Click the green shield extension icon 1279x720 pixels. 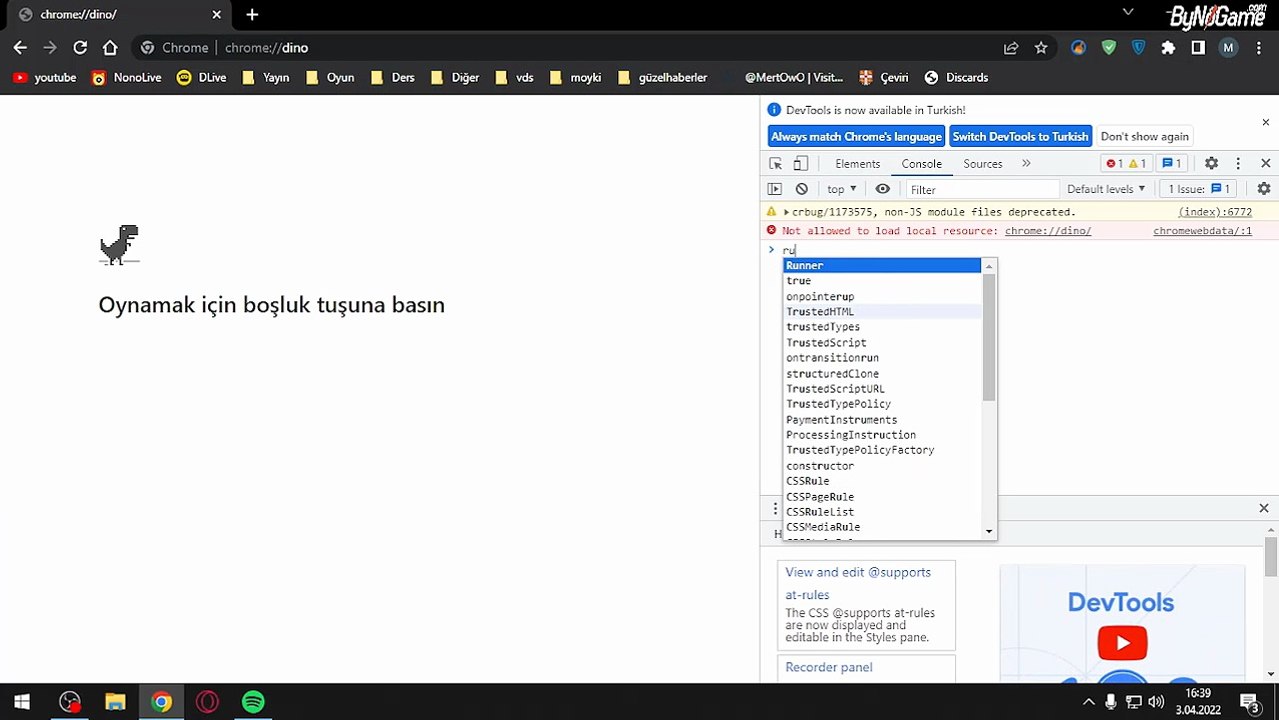(1108, 47)
